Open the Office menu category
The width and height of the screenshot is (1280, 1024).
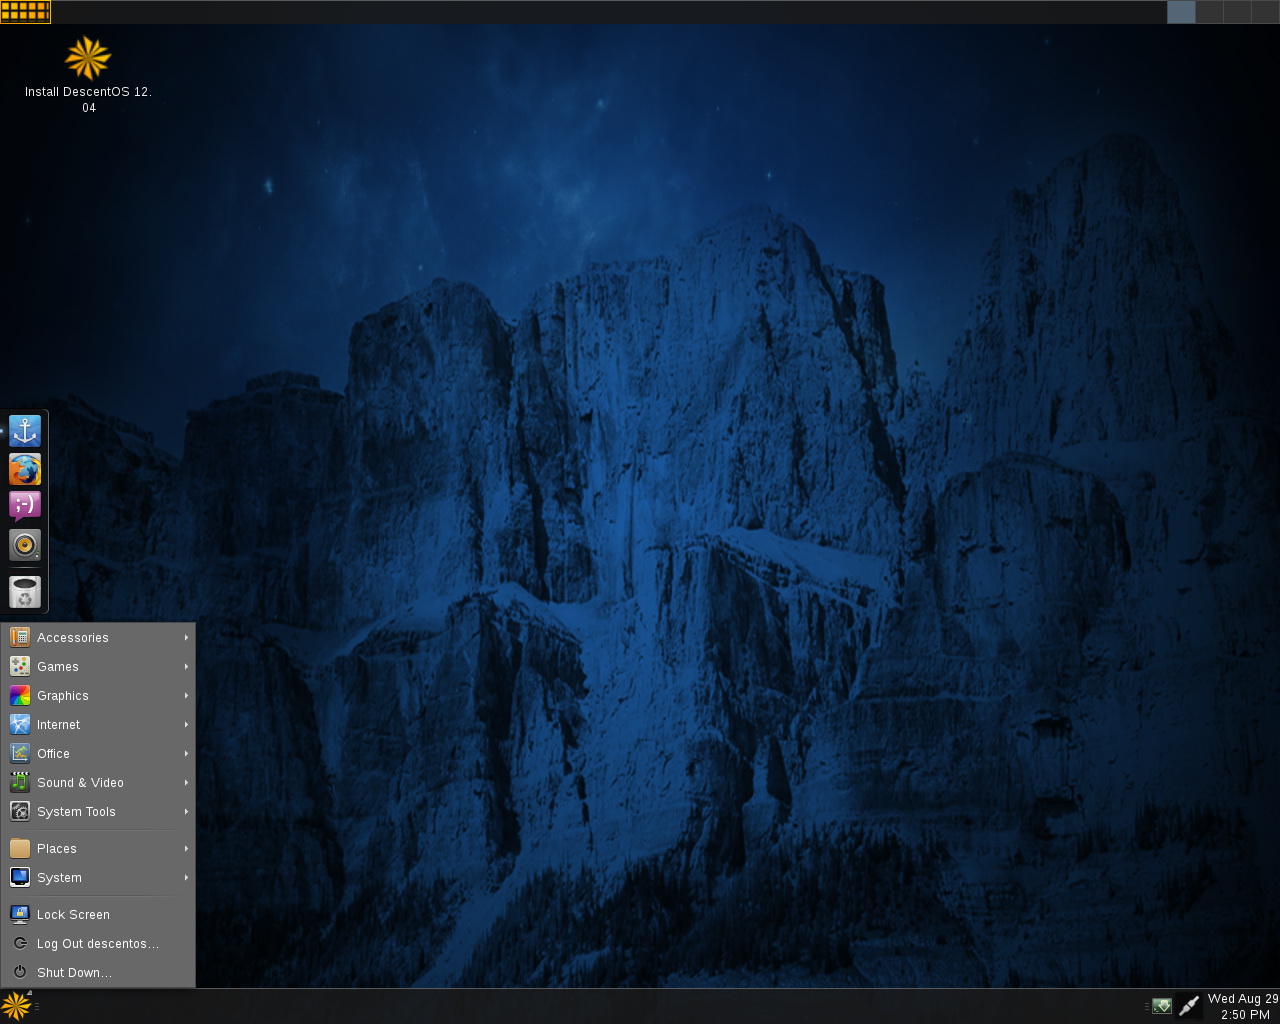[x=98, y=754]
